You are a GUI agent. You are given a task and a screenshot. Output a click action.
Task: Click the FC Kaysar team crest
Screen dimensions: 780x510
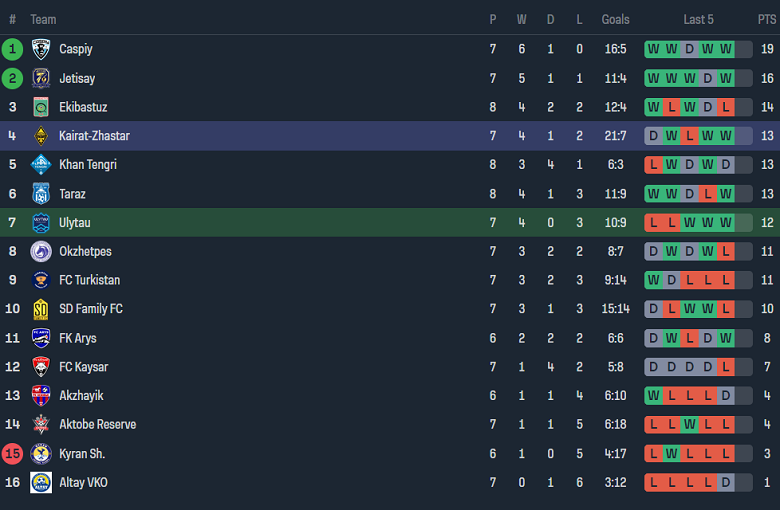[x=41, y=367]
